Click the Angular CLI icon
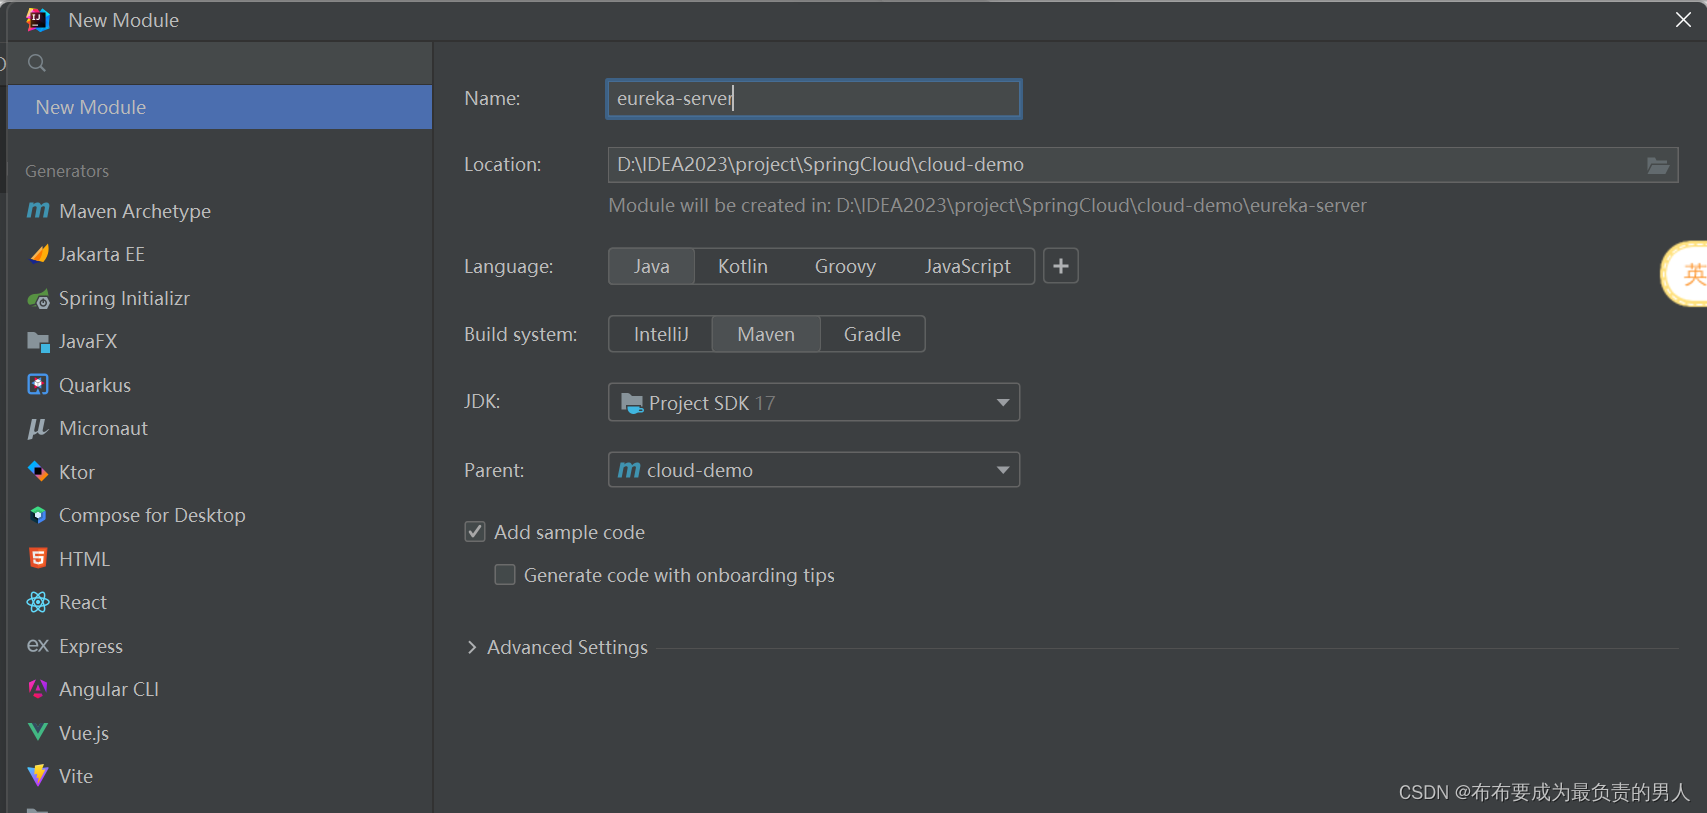The height and width of the screenshot is (813, 1707). (38, 689)
